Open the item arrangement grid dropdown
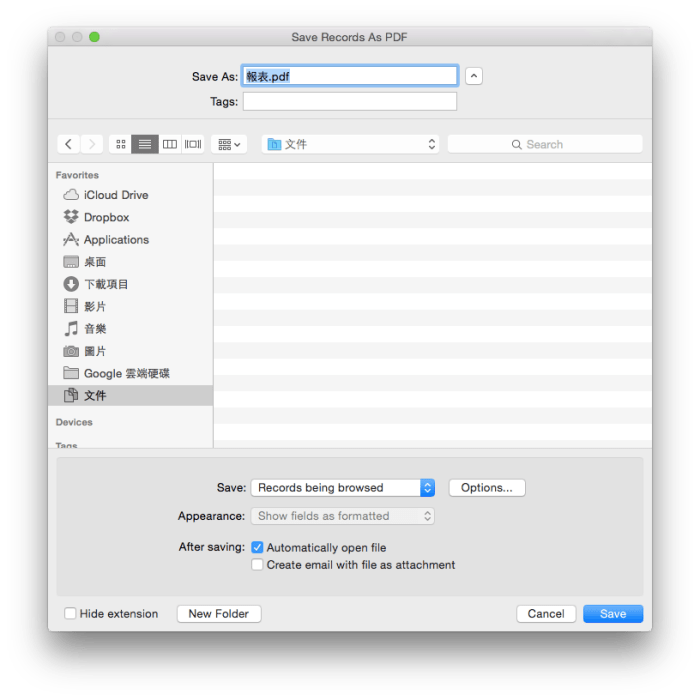The image size is (700, 700). (x=229, y=144)
